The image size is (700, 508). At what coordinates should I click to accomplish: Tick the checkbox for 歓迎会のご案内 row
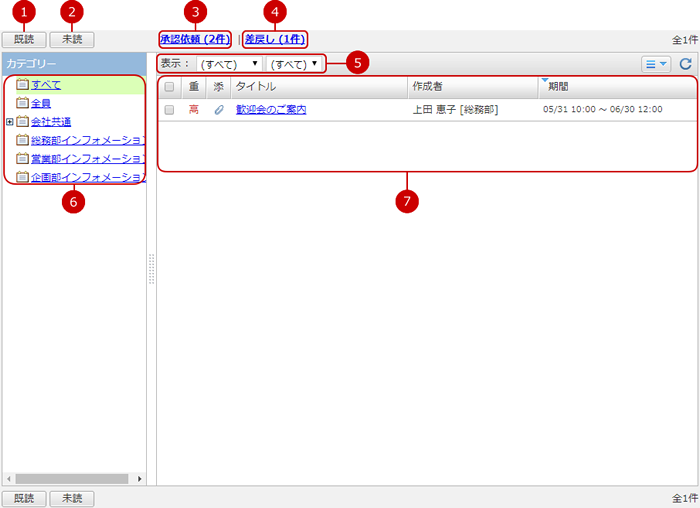click(169, 110)
